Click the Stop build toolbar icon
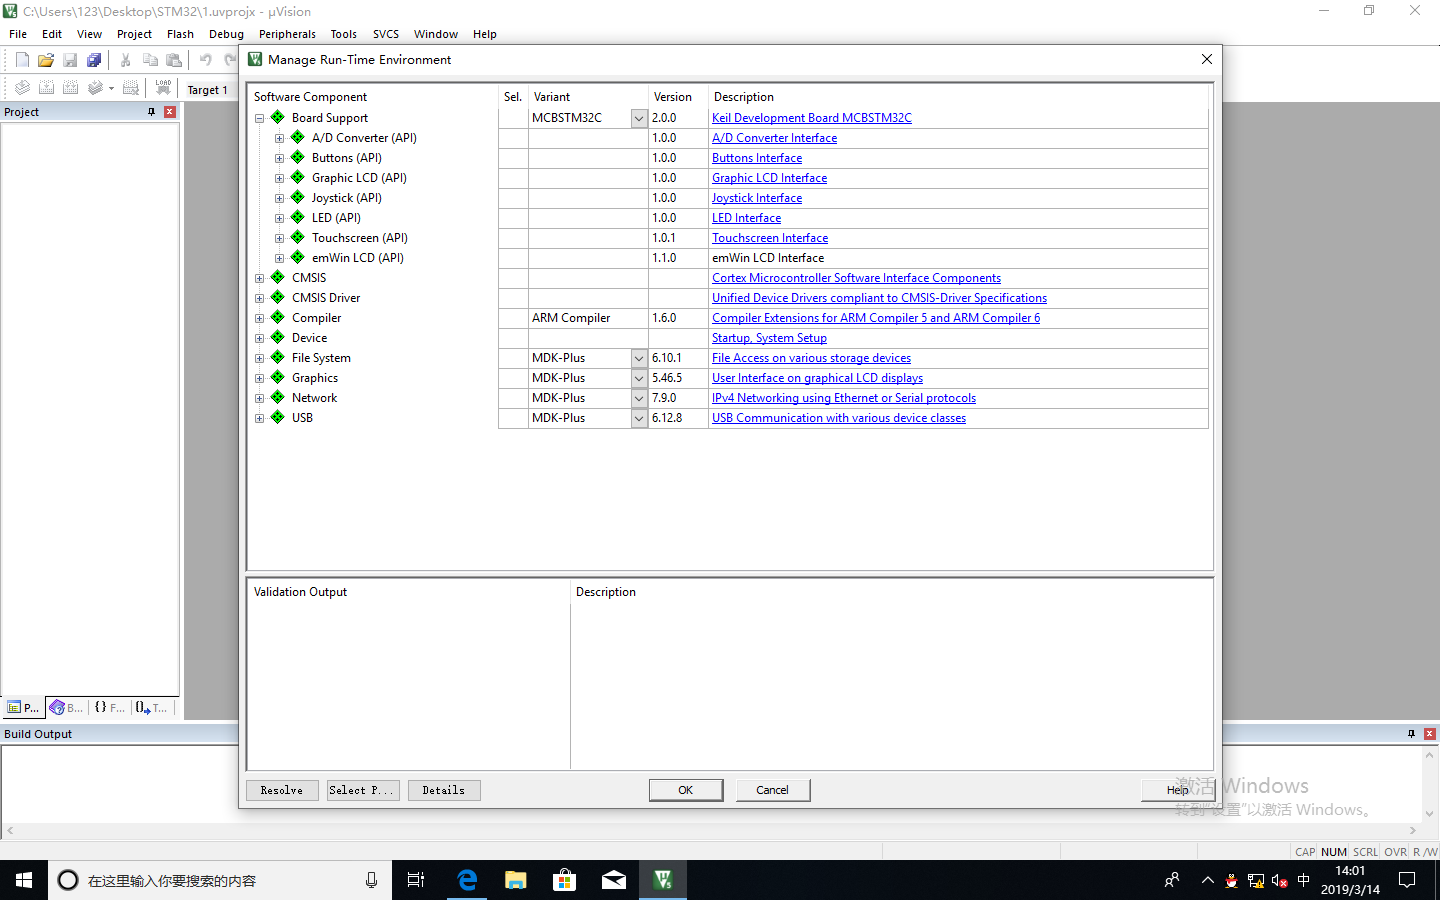Viewport: 1440px width, 900px height. tap(130, 88)
